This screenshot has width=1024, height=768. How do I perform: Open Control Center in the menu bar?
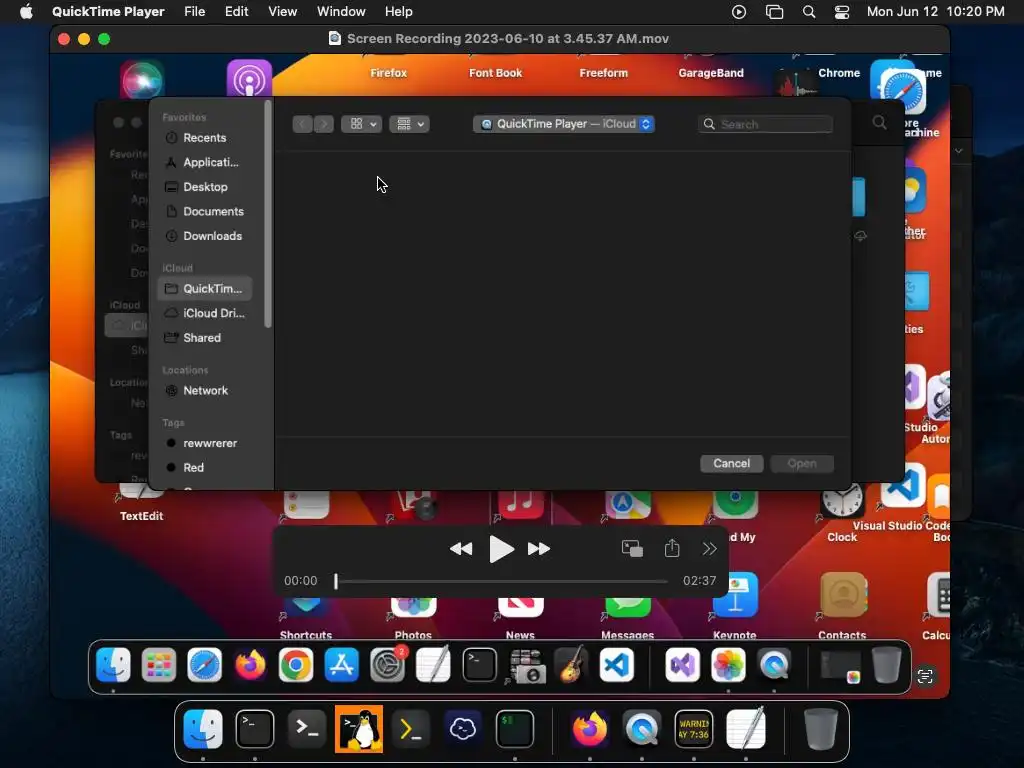point(842,12)
